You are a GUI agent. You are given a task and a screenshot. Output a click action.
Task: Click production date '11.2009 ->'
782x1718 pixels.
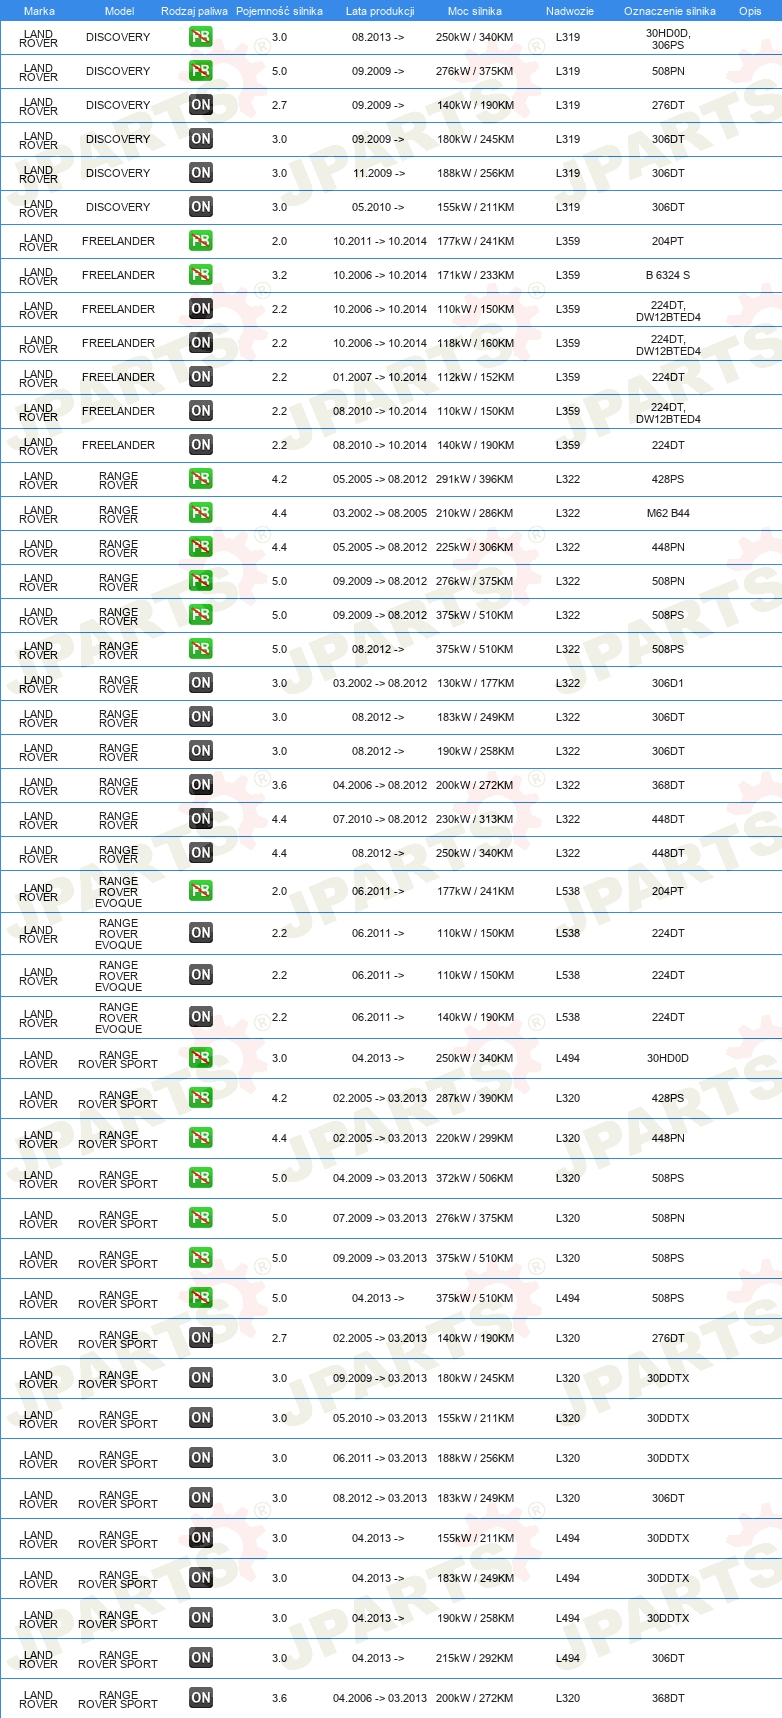[379, 173]
